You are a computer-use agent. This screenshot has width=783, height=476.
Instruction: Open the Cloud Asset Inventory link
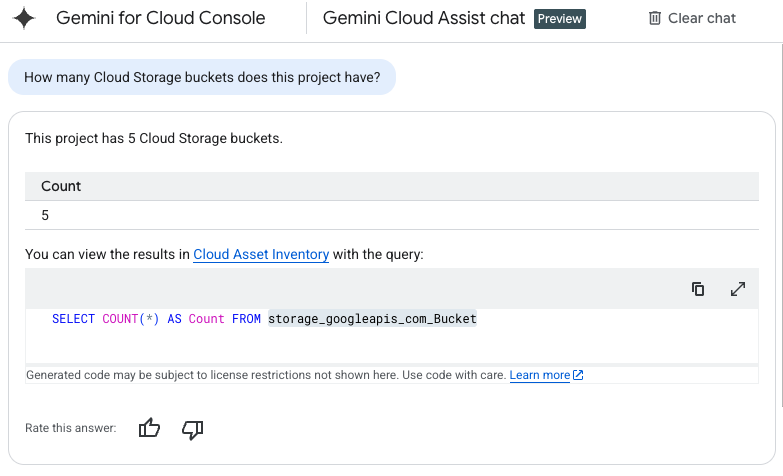pos(261,254)
